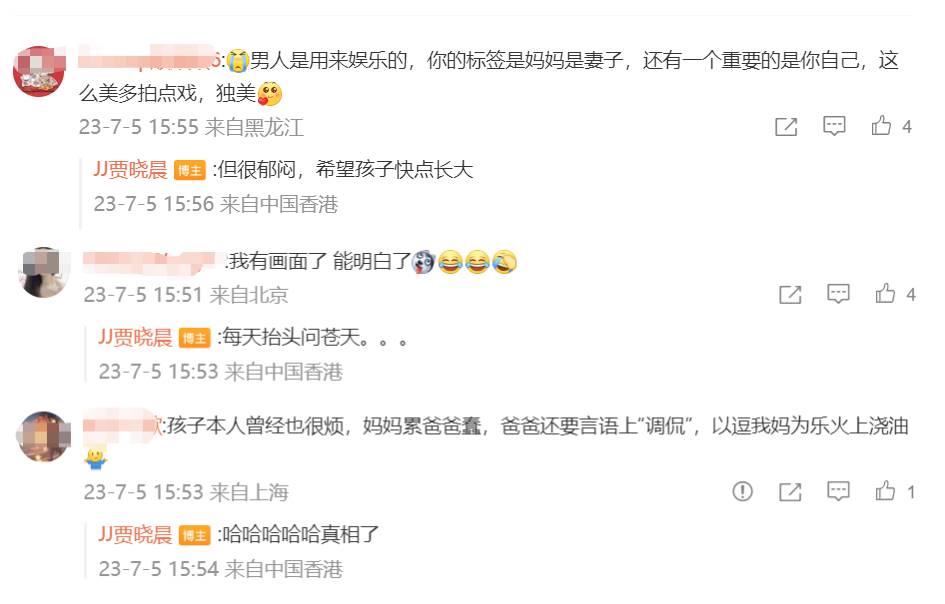View avatar of the 上海 commenter
Screen dimensions: 945x604
[44, 436]
